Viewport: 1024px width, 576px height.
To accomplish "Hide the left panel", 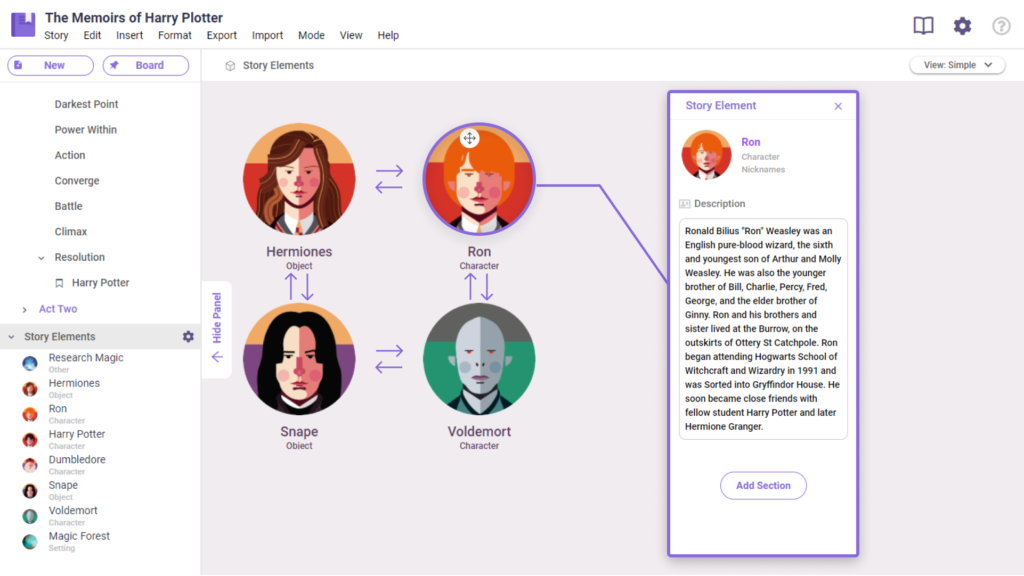I will (217, 329).
